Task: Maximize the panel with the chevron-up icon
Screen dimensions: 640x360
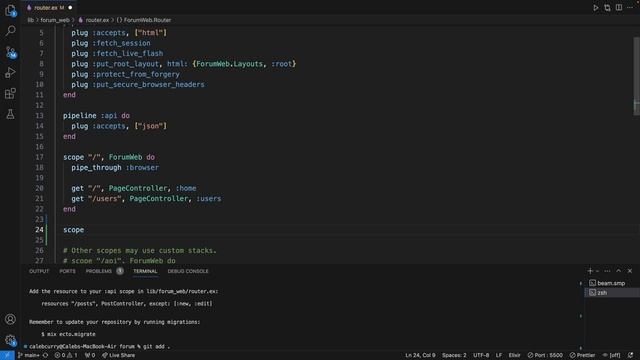Action: point(618,271)
